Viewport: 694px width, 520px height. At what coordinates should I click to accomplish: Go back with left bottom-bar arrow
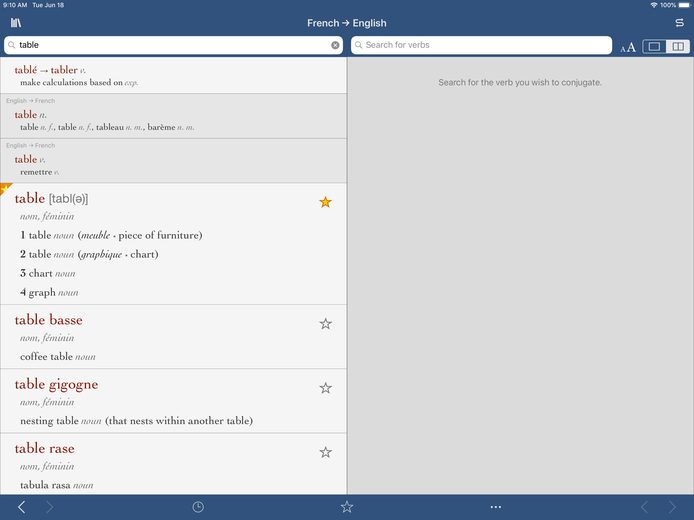(x=21, y=507)
